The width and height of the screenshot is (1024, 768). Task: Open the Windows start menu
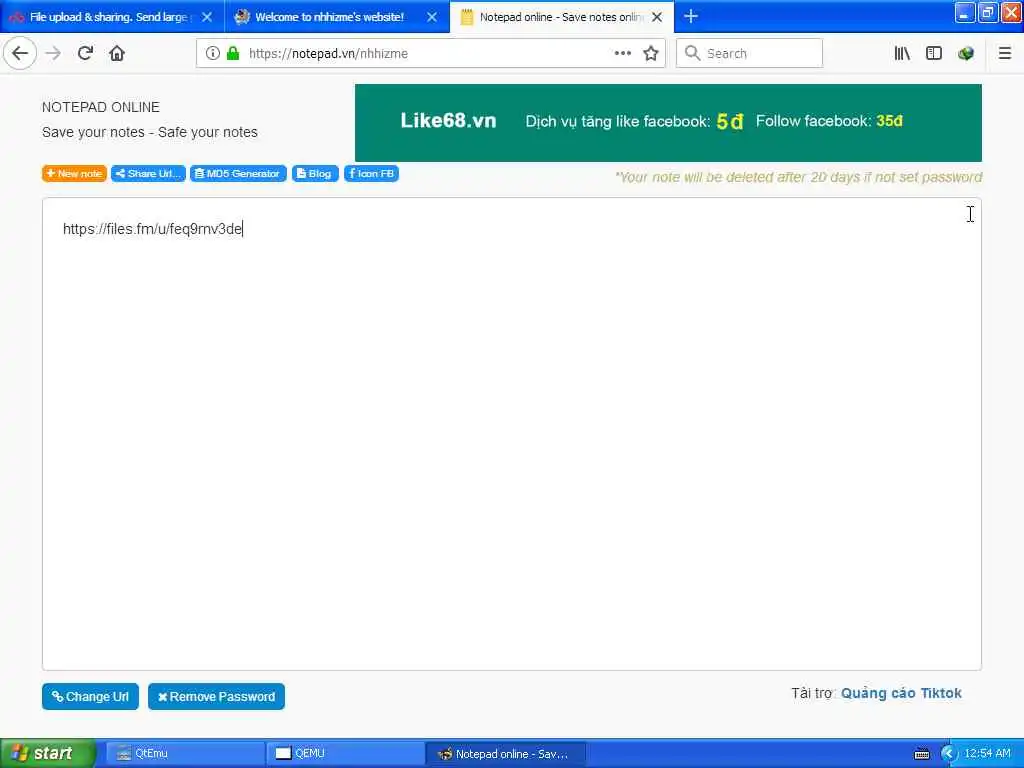pyautogui.click(x=48, y=753)
